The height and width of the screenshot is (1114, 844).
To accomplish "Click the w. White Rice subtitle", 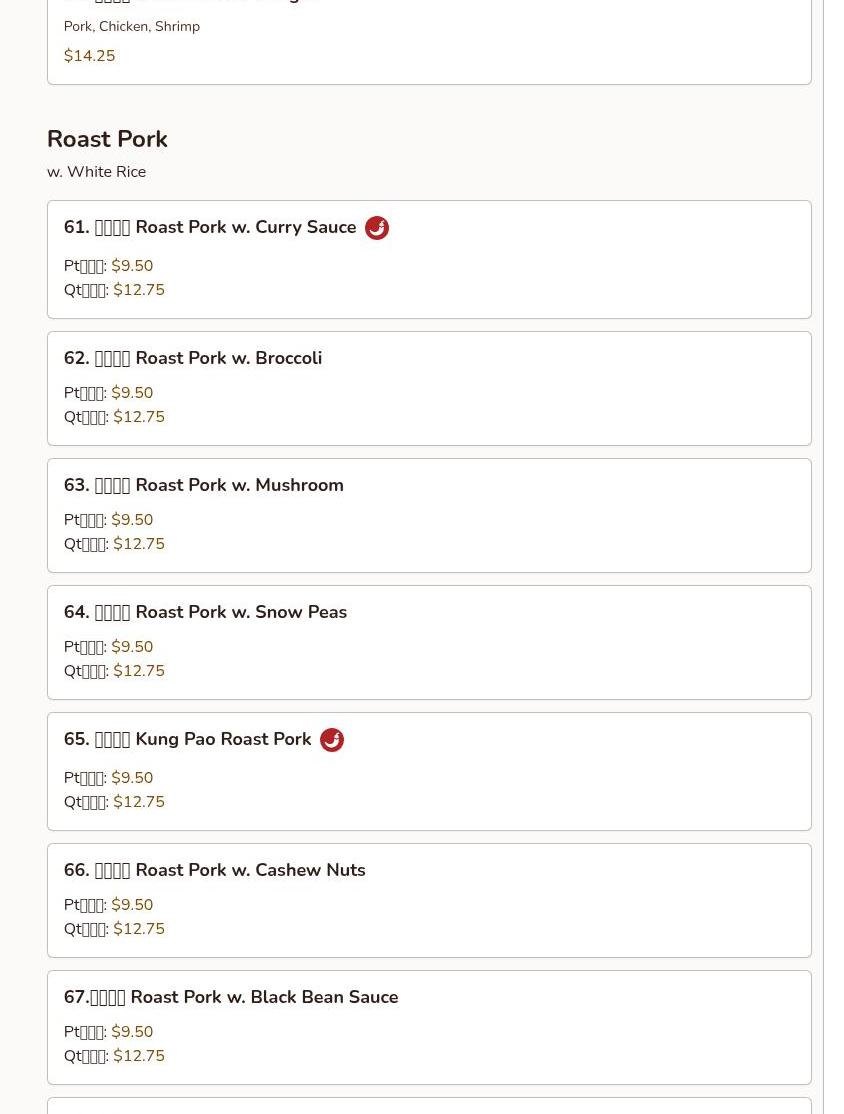I will point(96,172).
